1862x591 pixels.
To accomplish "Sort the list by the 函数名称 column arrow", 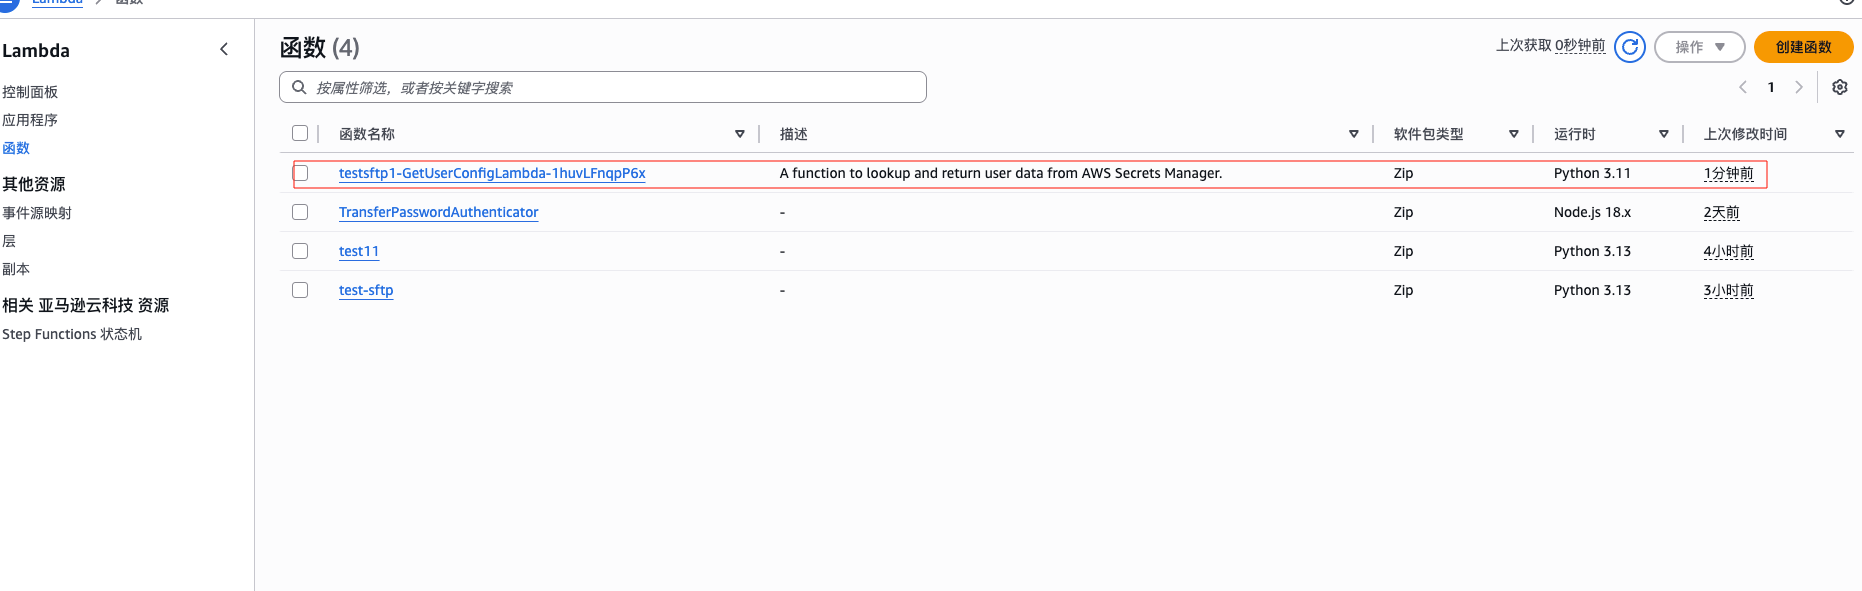I will point(740,134).
